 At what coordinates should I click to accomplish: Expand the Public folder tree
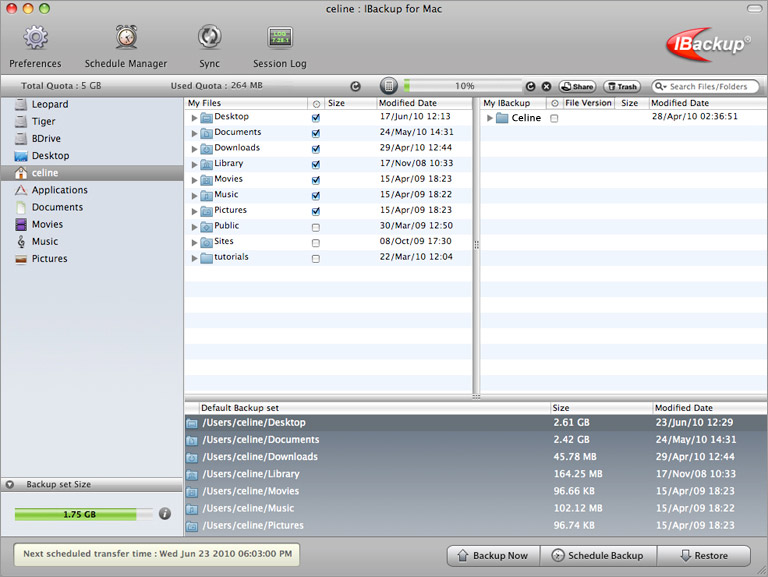click(x=194, y=227)
